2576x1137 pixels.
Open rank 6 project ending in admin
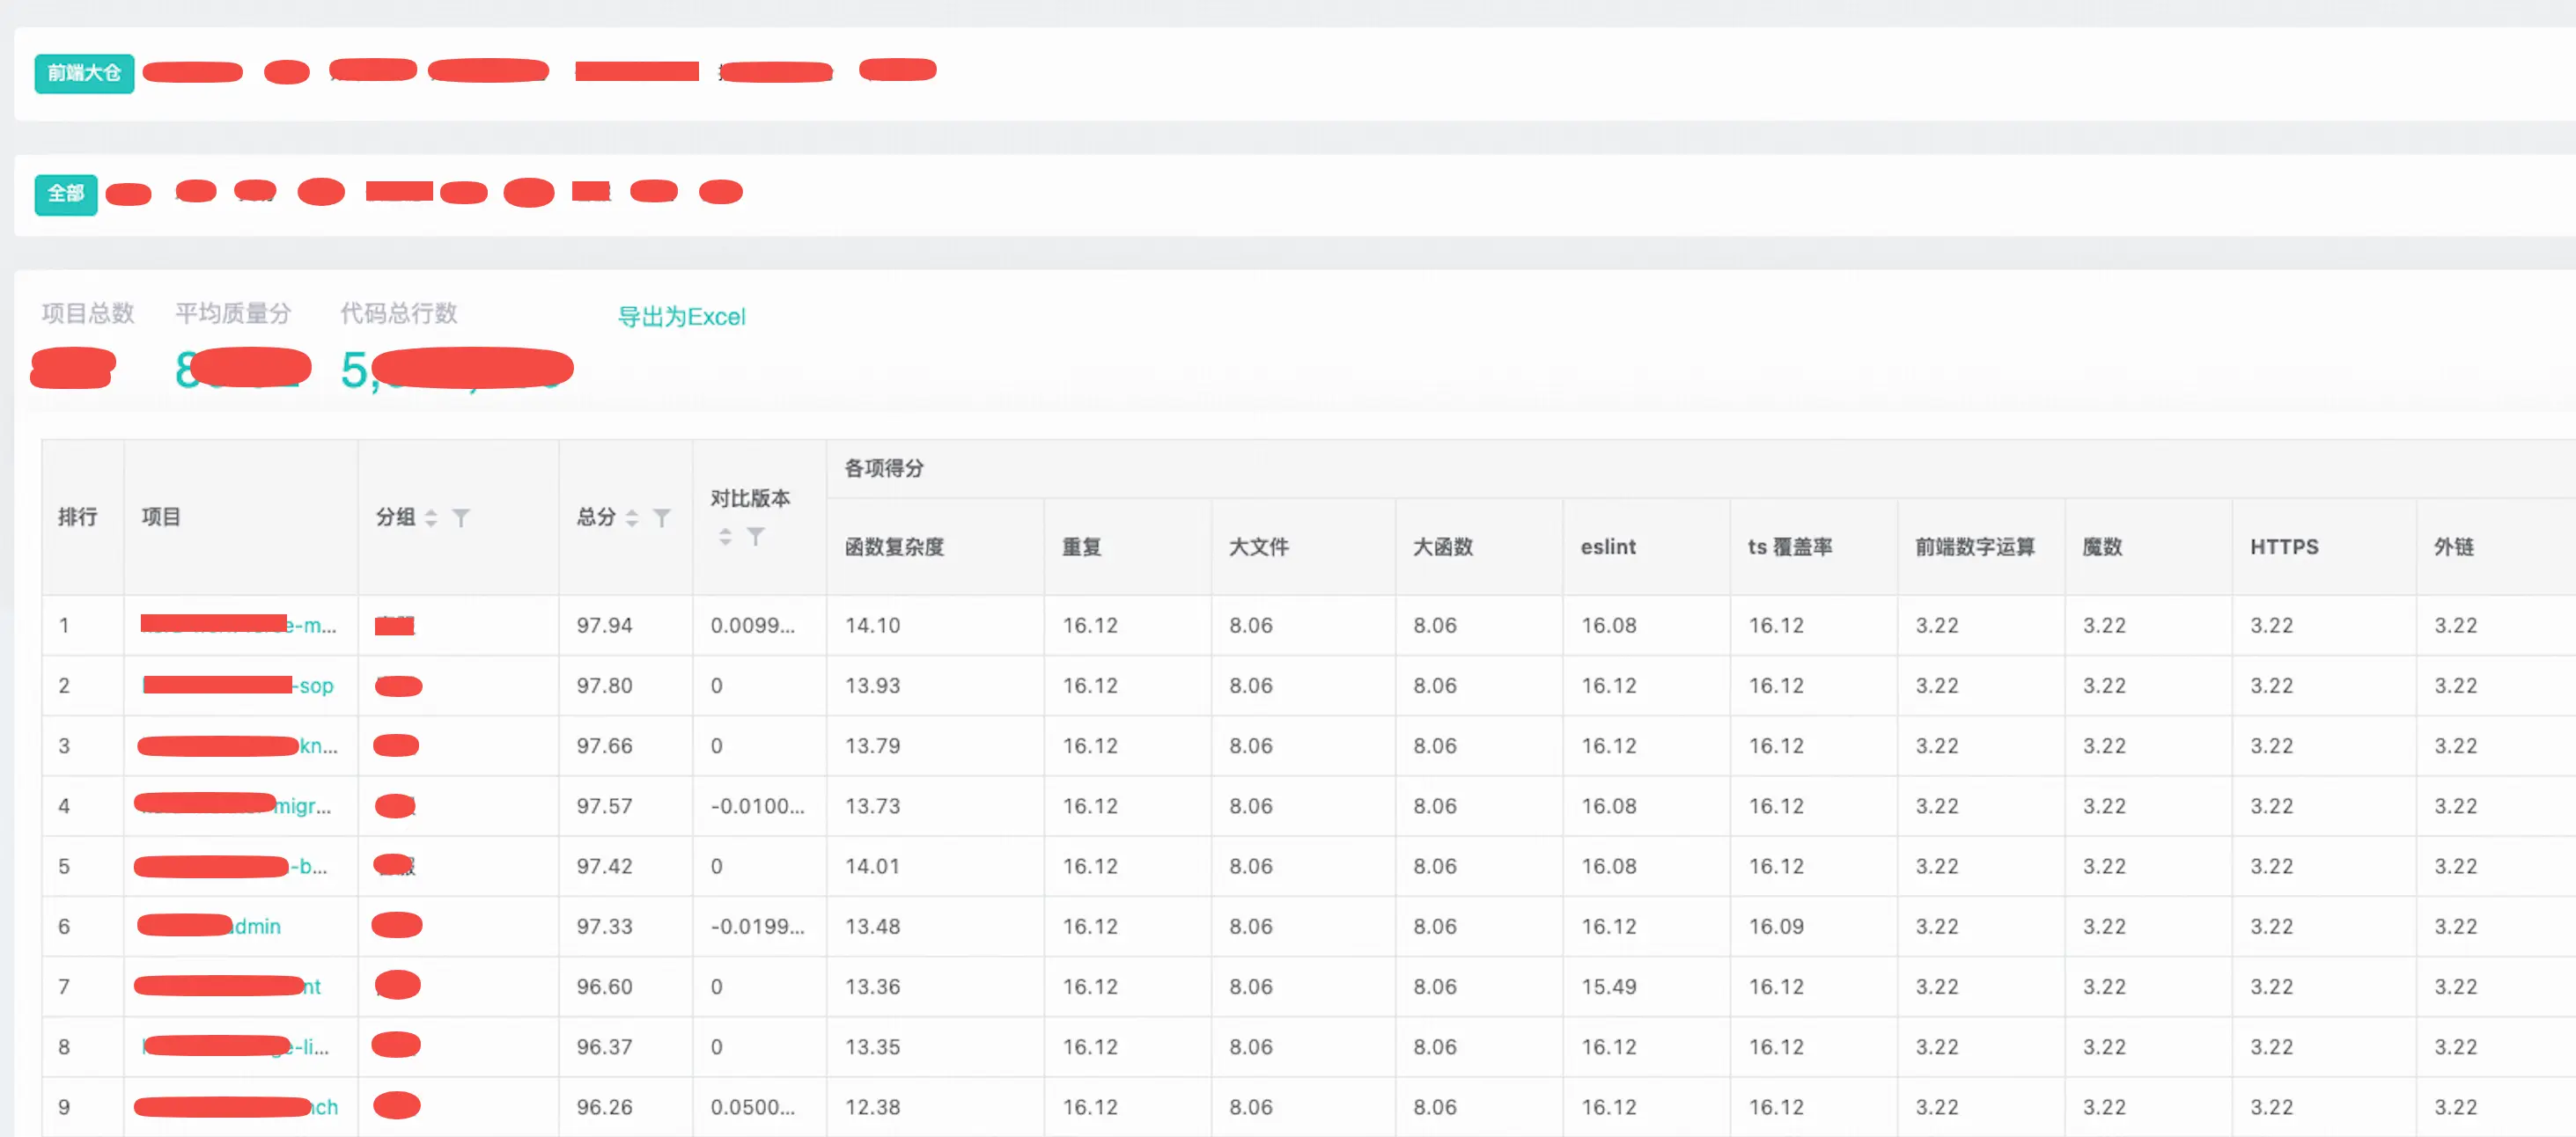coord(256,927)
